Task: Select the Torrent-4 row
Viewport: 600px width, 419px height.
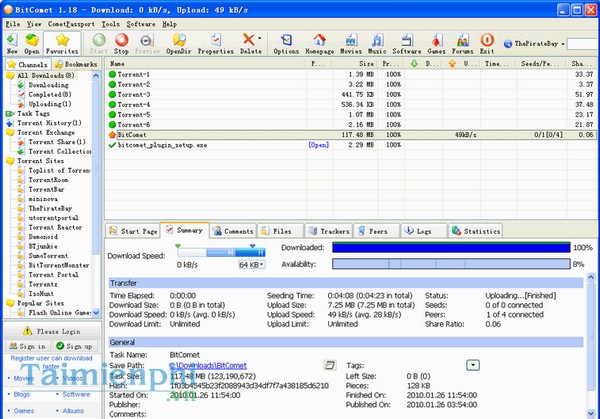Action: pos(350,104)
